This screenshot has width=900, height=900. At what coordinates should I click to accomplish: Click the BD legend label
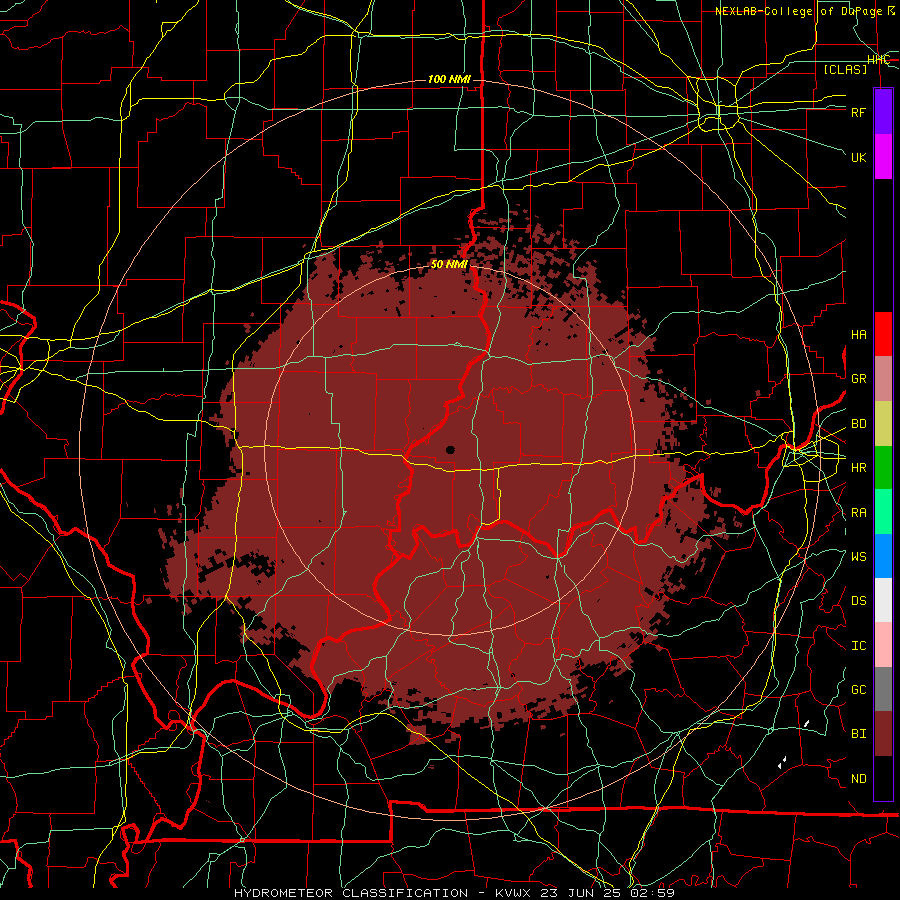(x=858, y=424)
